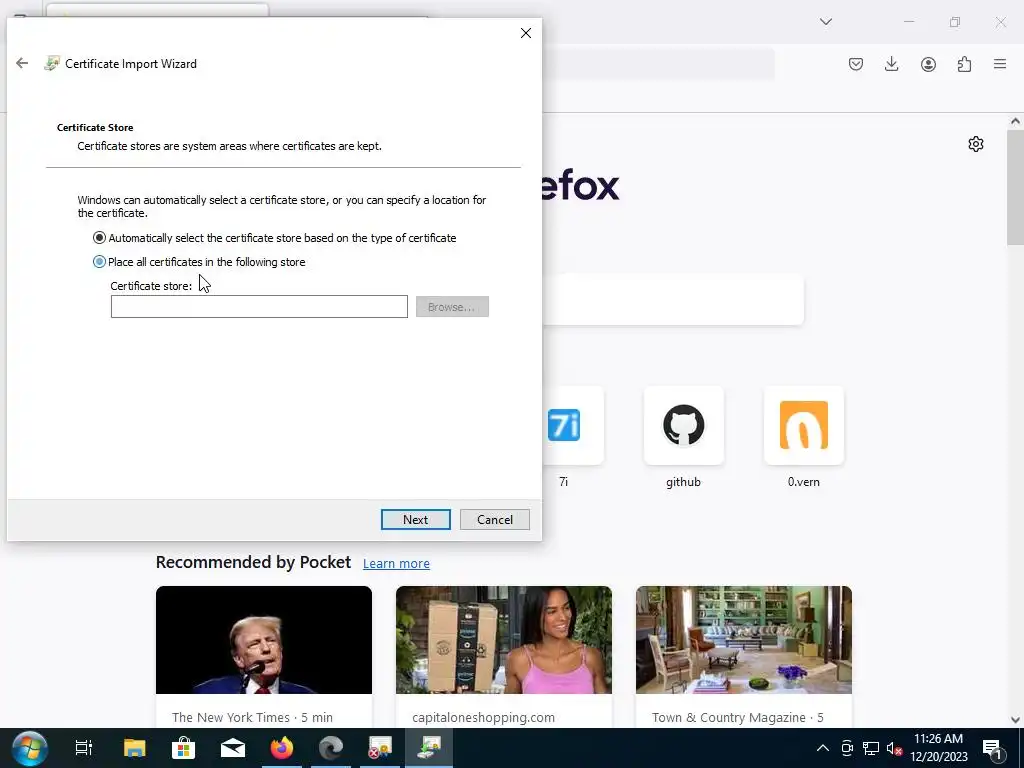
Task: Switch to Certificate Import Wizard taskbar icon
Action: click(429, 748)
